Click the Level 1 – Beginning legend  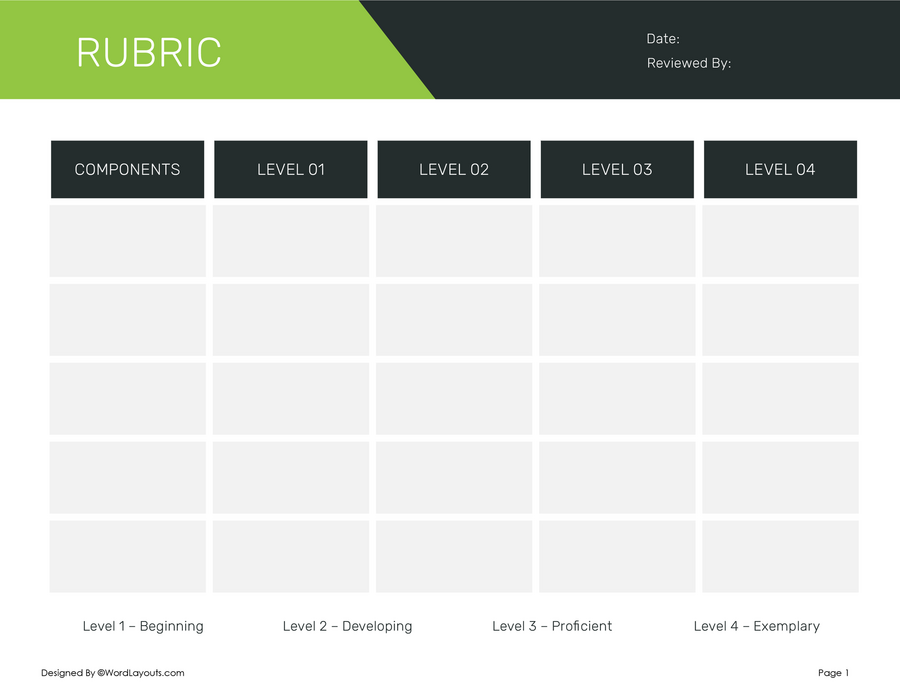point(143,626)
